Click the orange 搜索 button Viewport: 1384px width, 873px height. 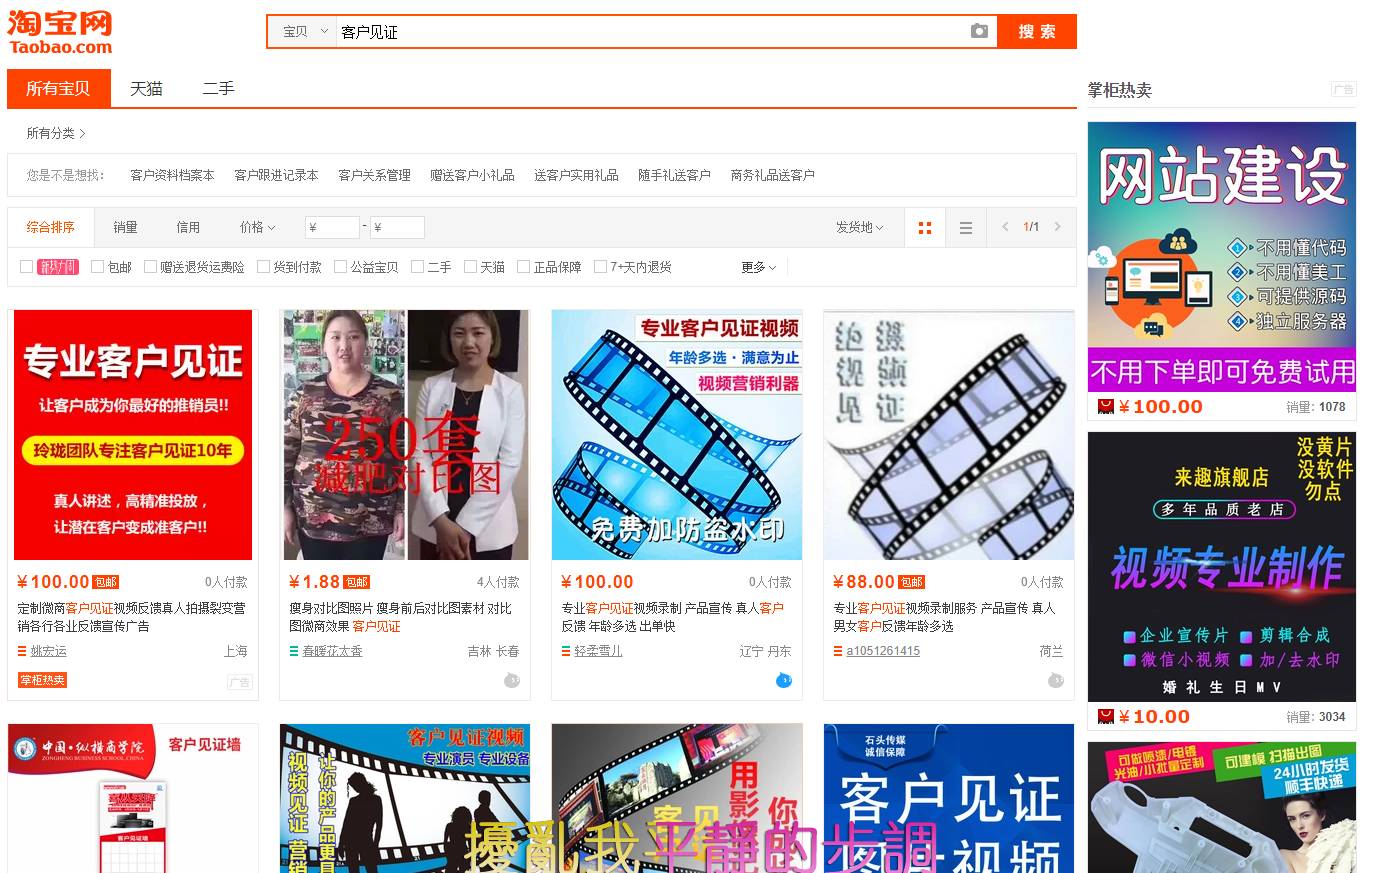coord(1037,31)
